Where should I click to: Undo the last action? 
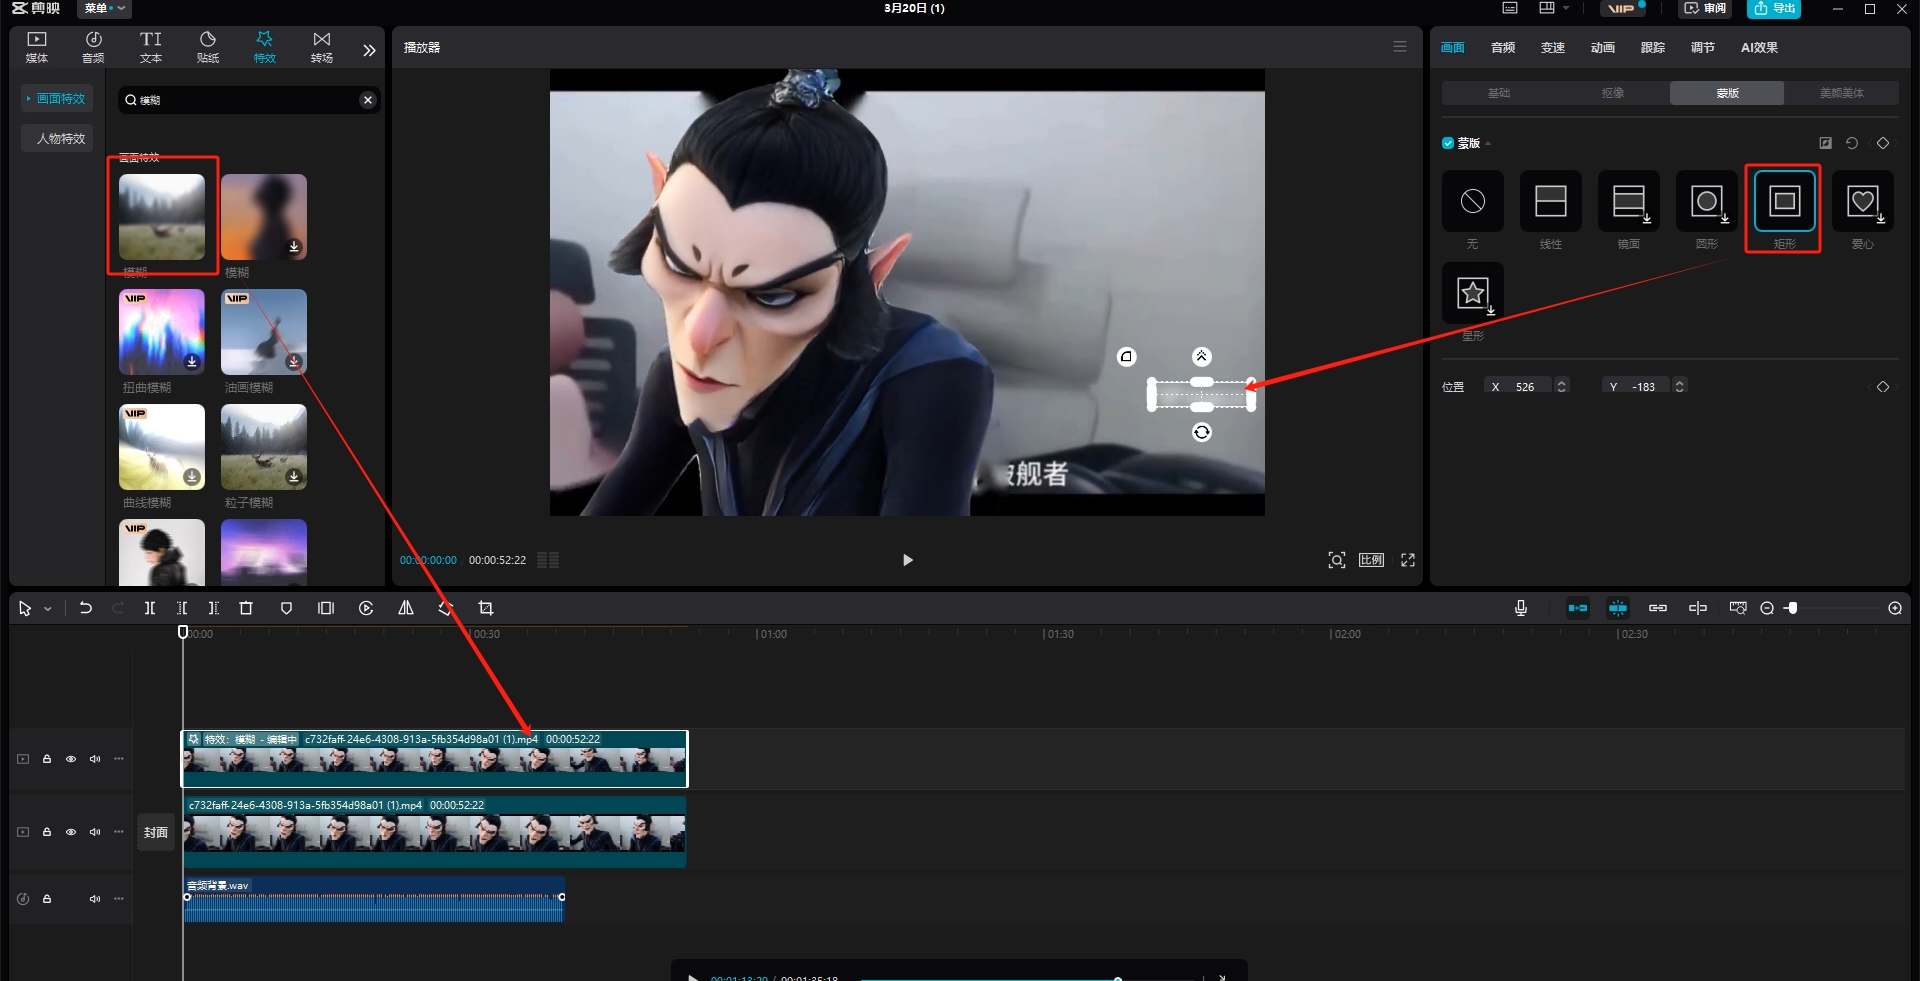(86, 608)
